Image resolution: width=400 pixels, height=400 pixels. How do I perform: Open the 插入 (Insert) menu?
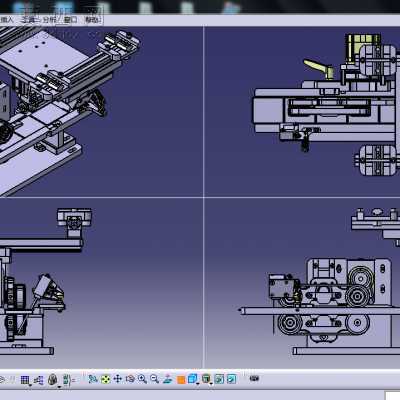[7, 20]
